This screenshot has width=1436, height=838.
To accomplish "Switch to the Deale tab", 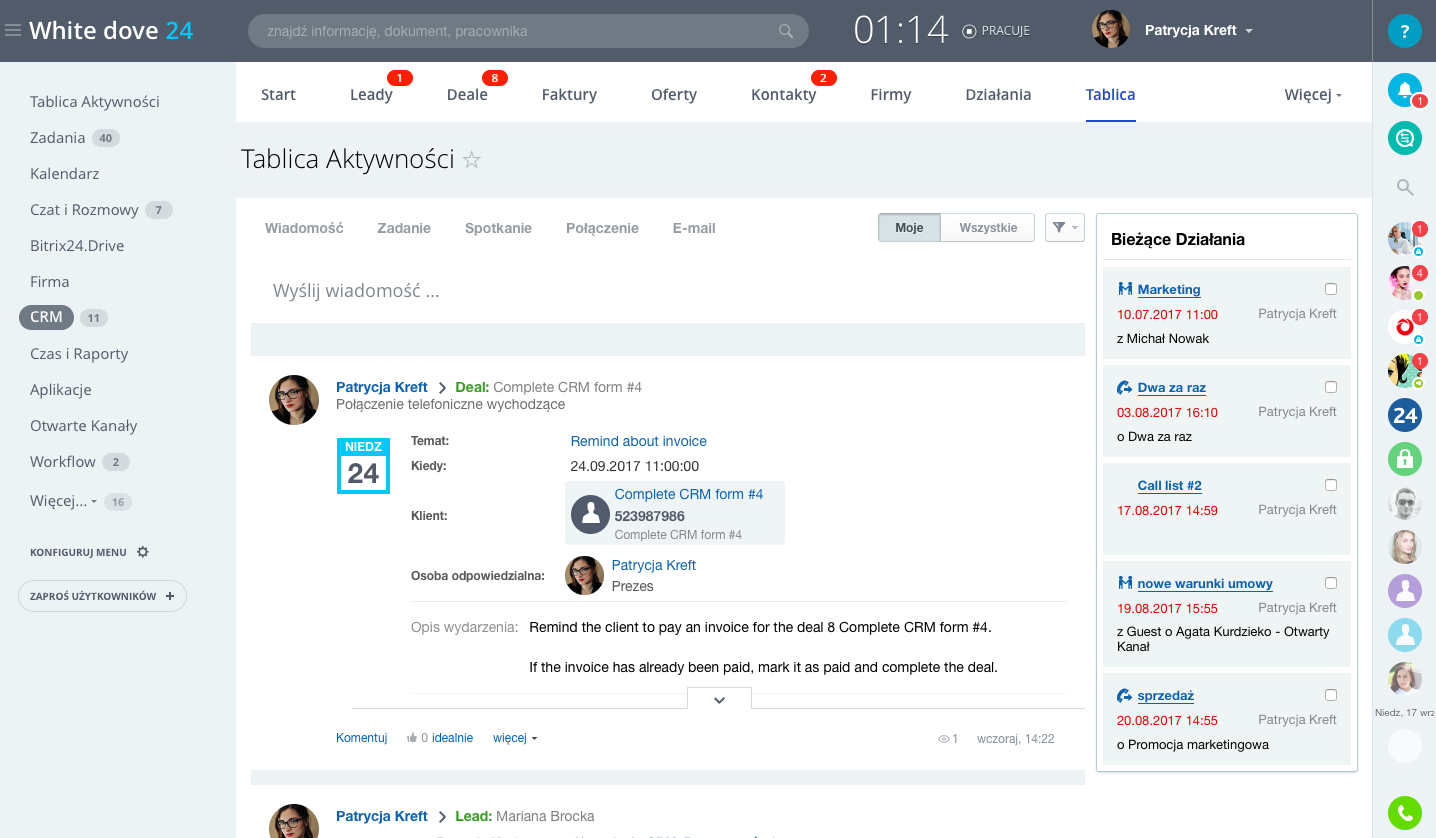I will (467, 95).
